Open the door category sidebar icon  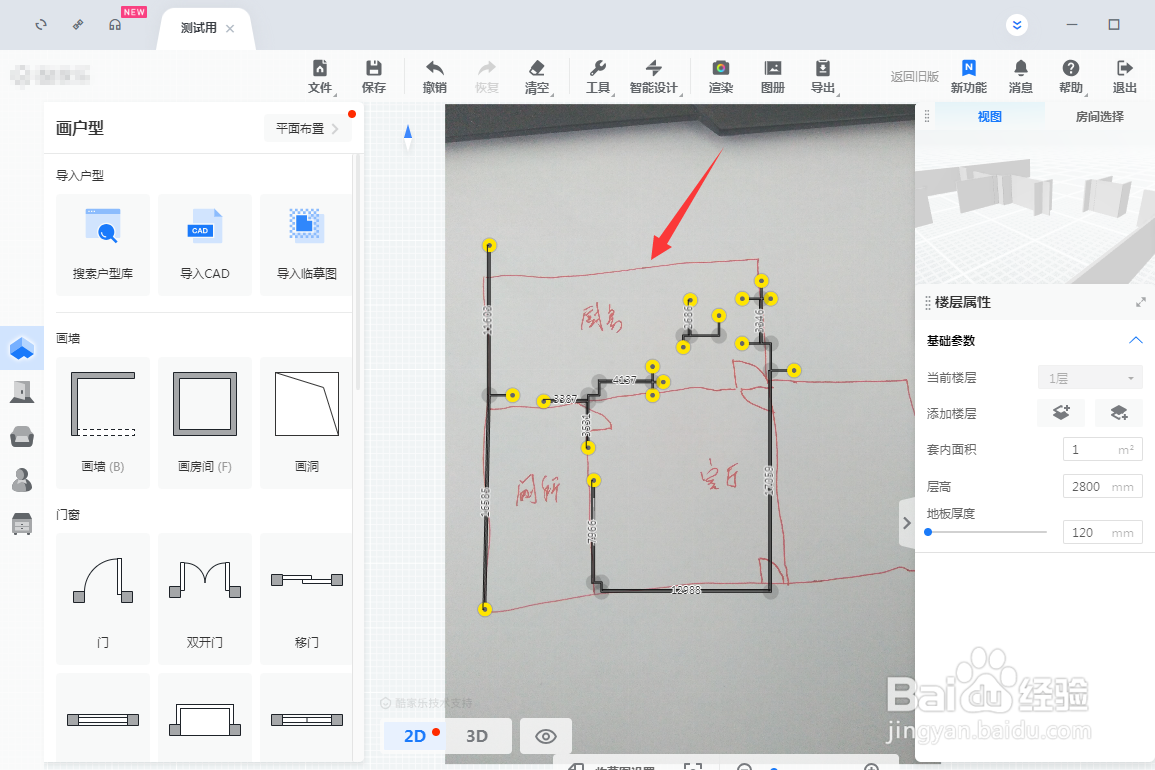click(x=22, y=392)
